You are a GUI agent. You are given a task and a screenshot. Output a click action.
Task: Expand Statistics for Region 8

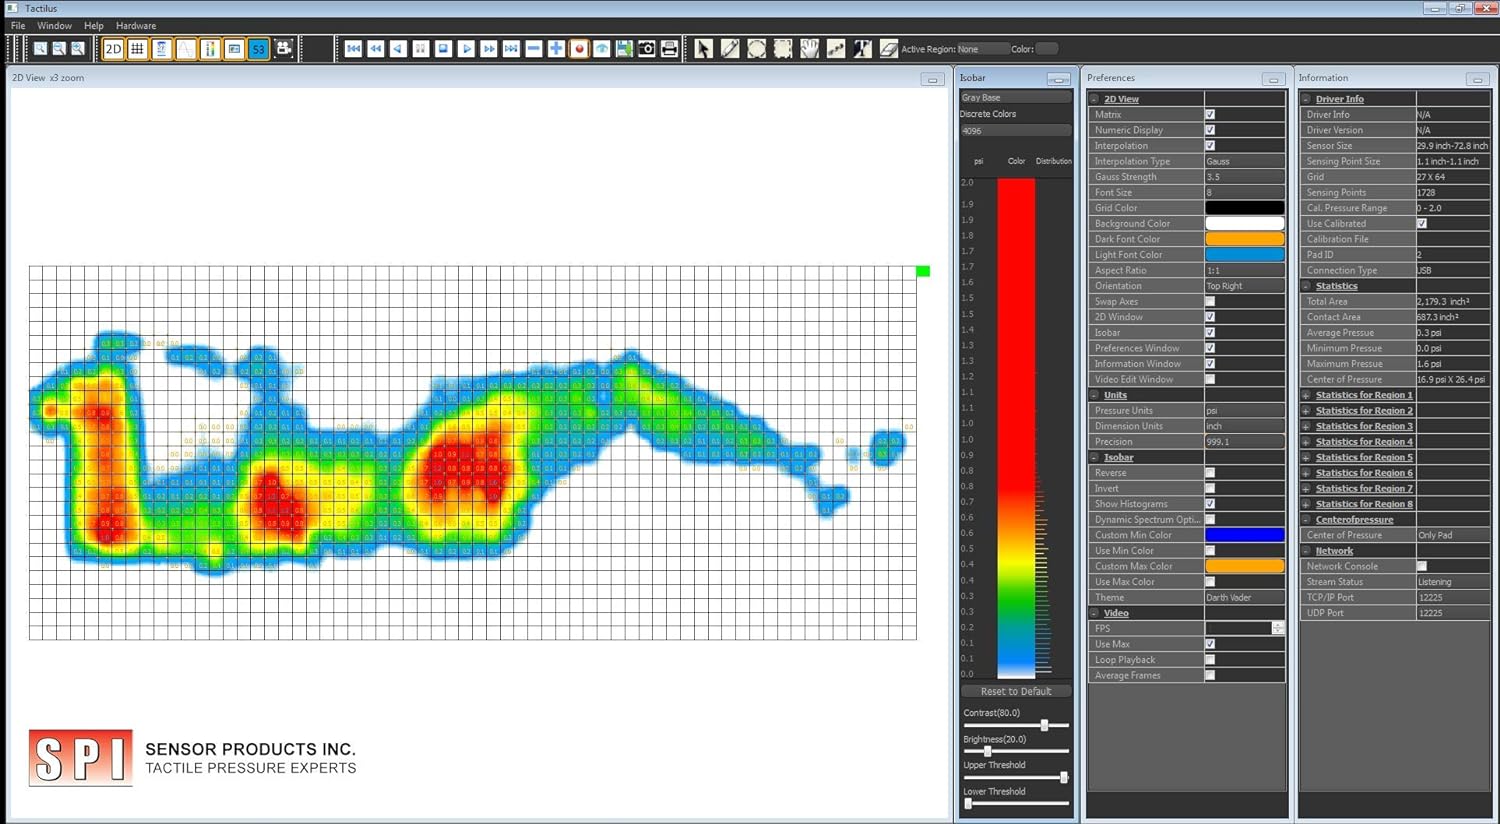pos(1306,504)
